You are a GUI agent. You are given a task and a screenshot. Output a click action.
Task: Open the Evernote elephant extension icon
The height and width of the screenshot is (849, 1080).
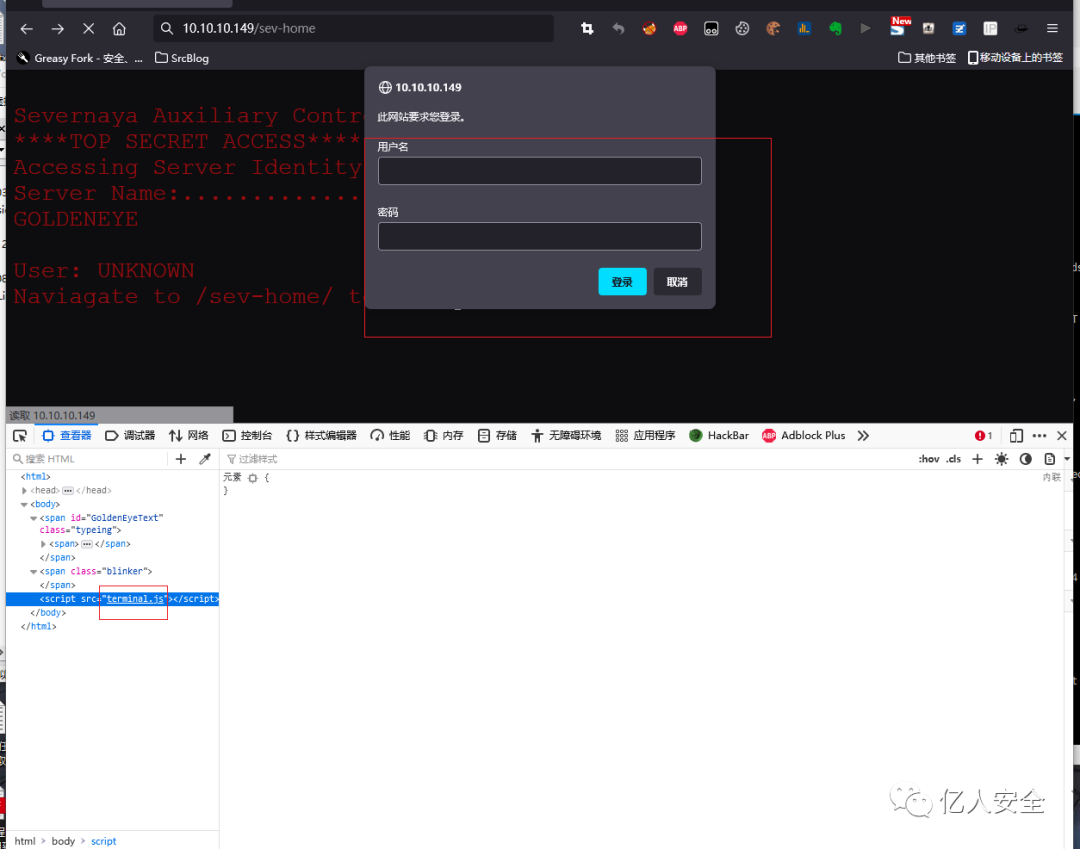point(835,28)
